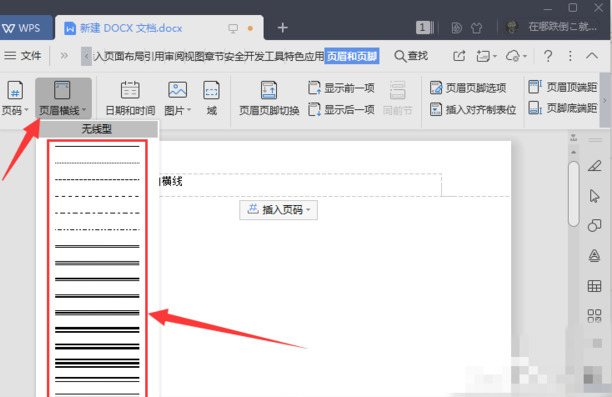Switch to the WPS home tab

click(26, 28)
